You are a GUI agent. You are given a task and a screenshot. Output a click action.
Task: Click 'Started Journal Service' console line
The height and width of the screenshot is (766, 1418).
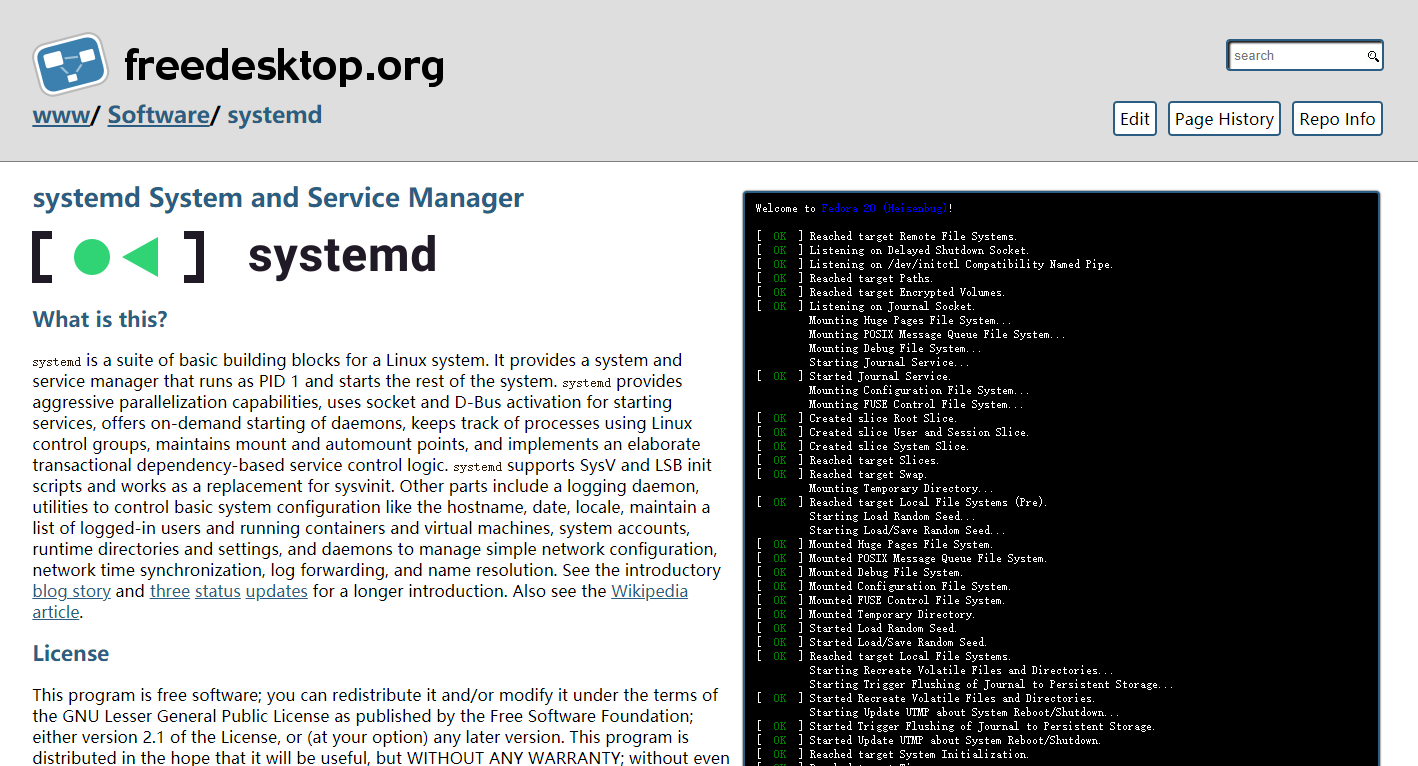click(853, 377)
